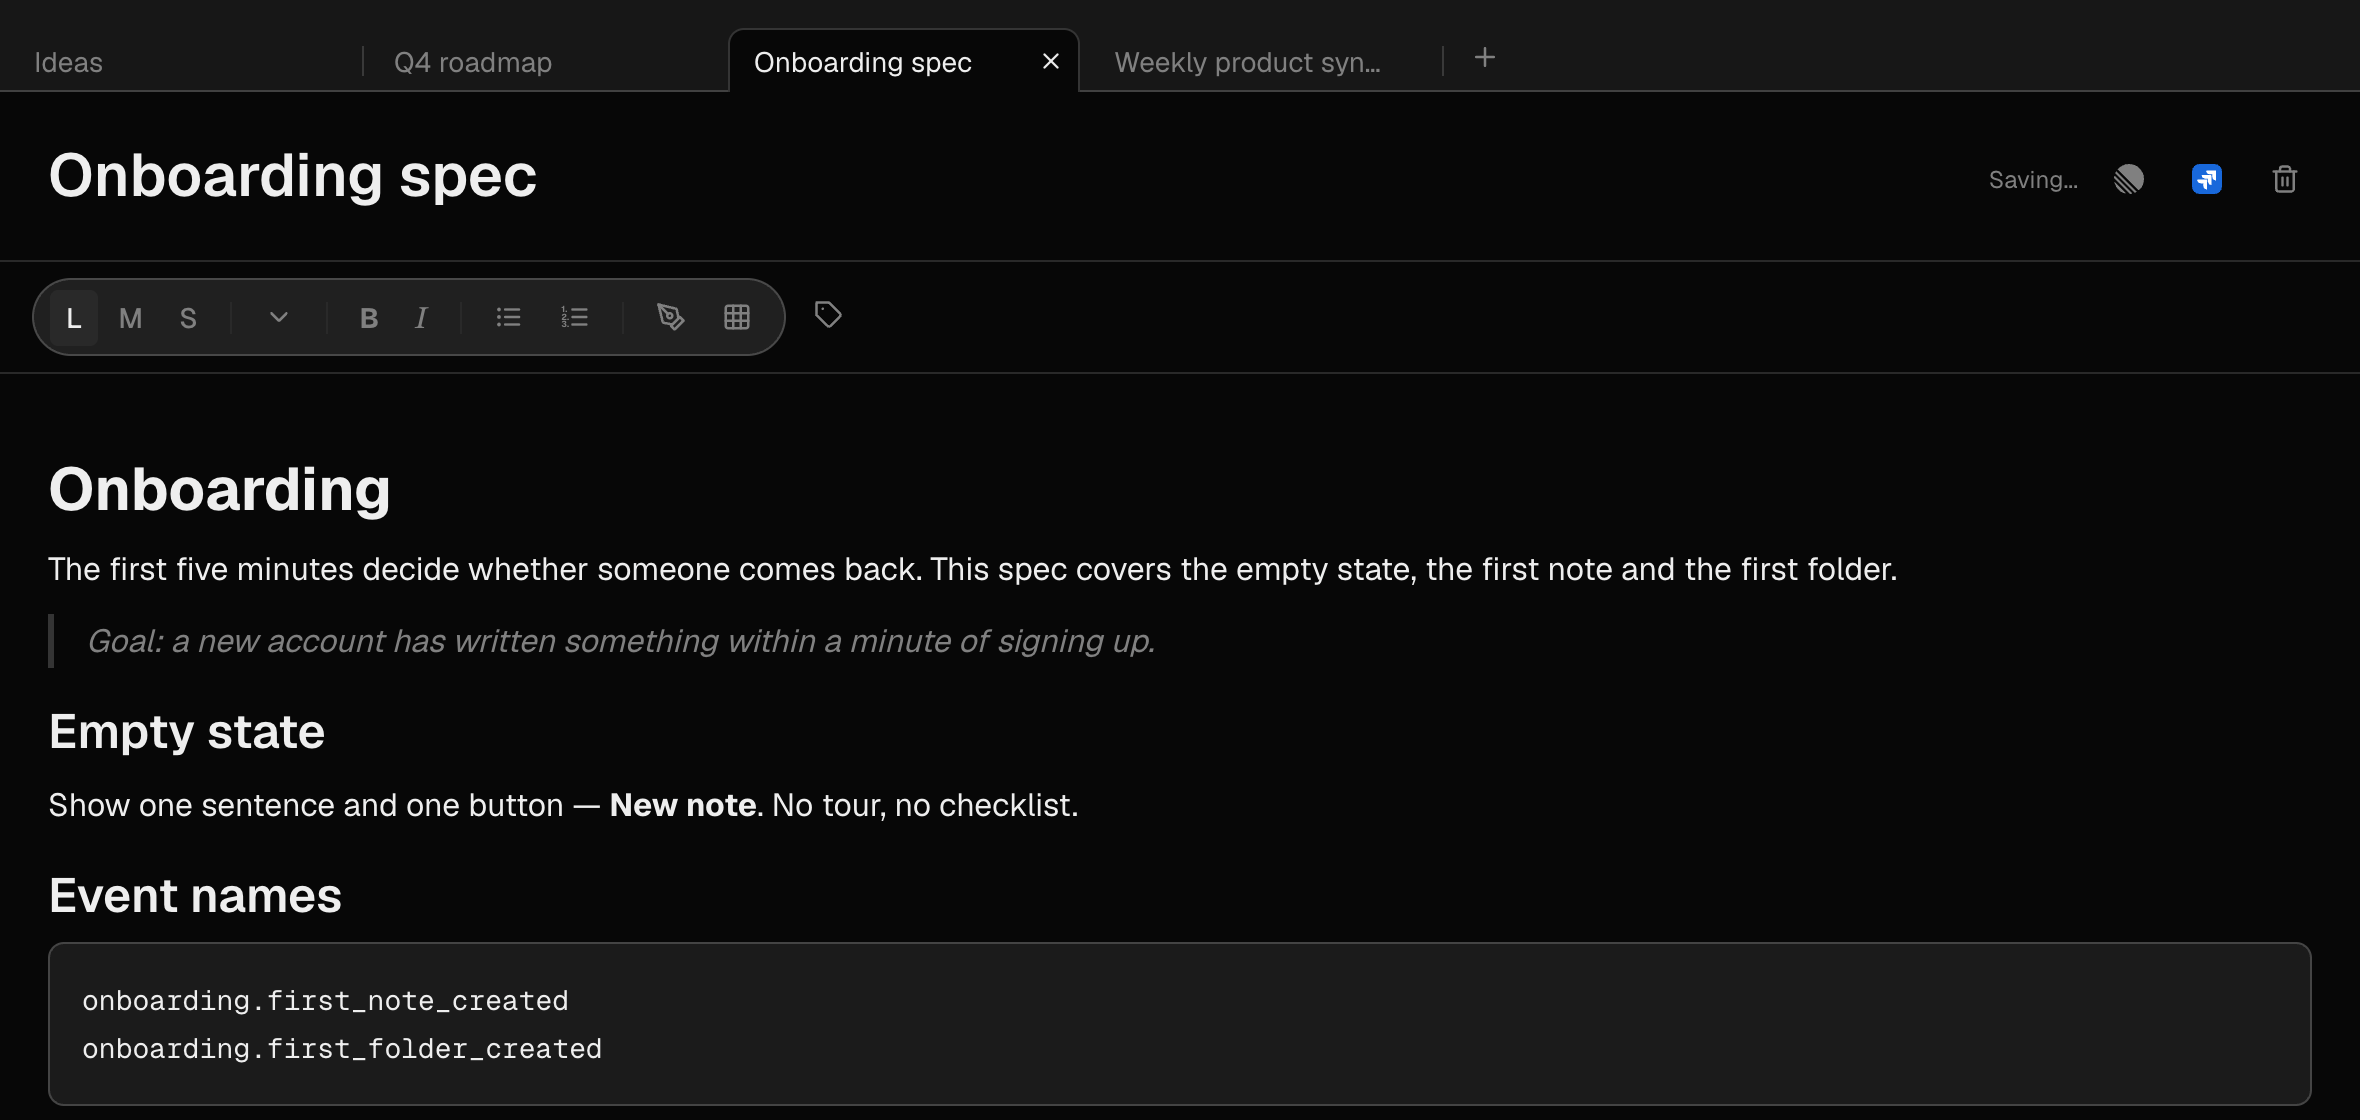Insert a numbered list
Viewport: 2360px width, 1120px height.
point(575,317)
